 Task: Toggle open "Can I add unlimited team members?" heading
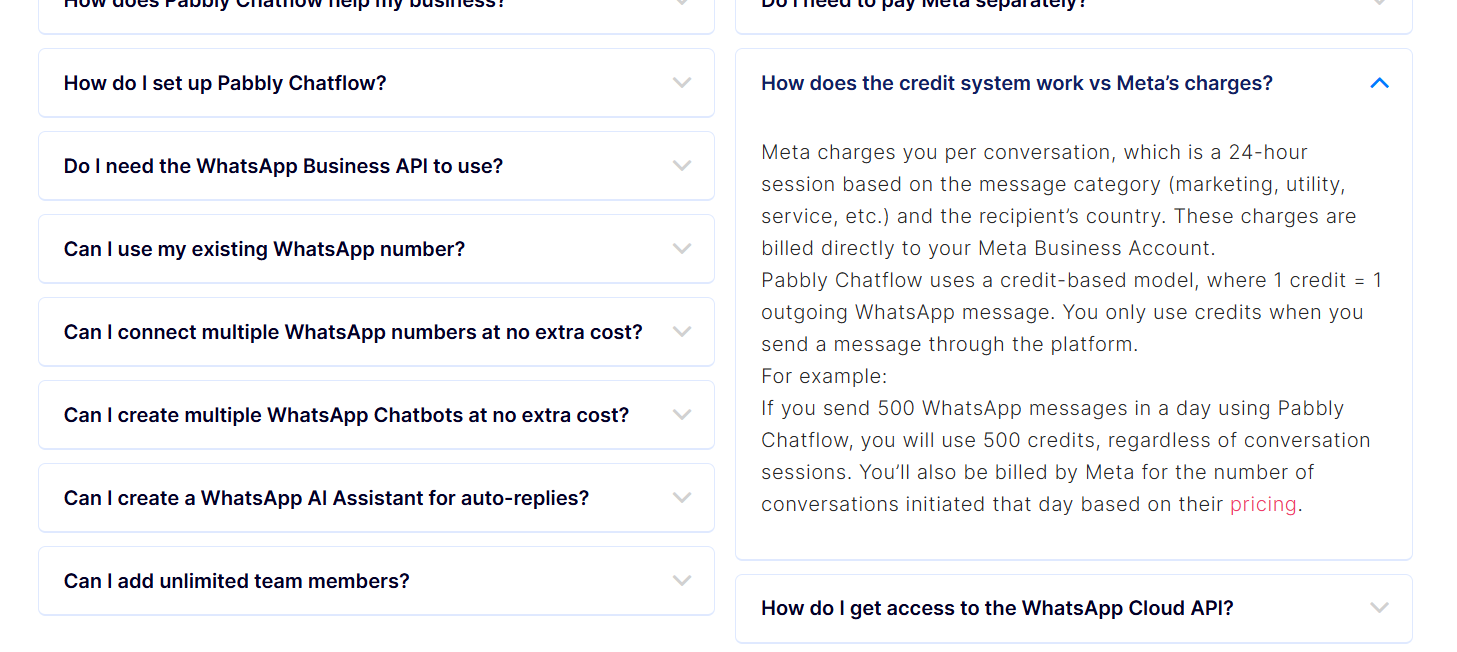coord(236,581)
